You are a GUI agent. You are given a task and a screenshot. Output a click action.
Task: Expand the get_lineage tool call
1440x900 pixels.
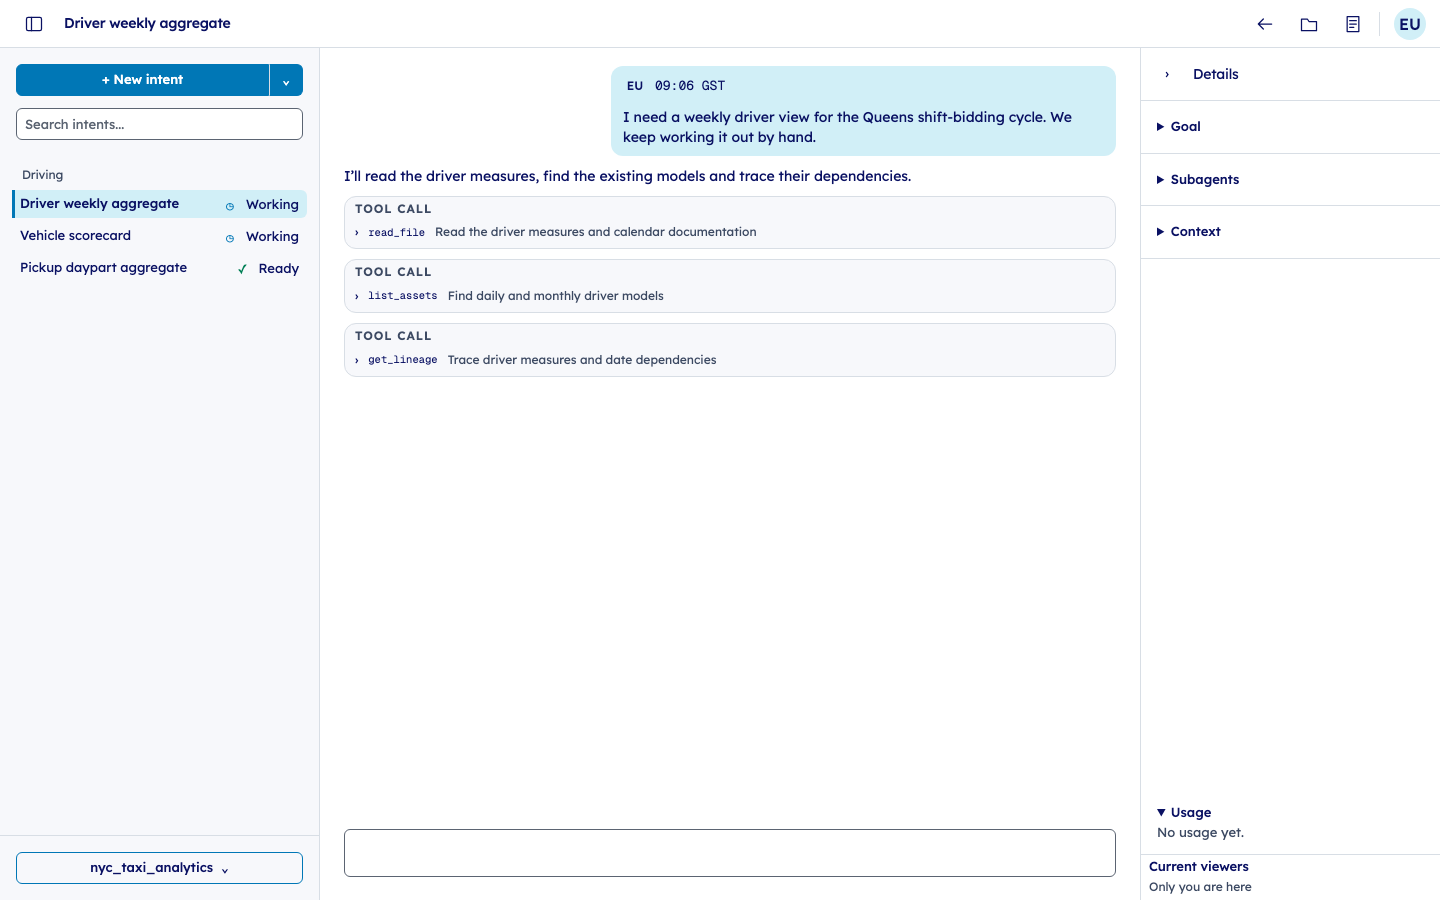[730, 360]
